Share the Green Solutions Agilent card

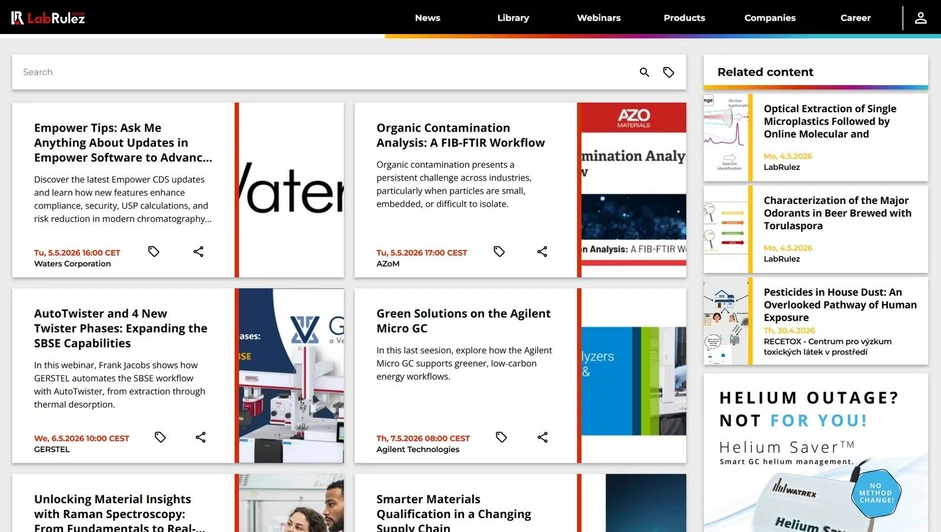point(543,437)
